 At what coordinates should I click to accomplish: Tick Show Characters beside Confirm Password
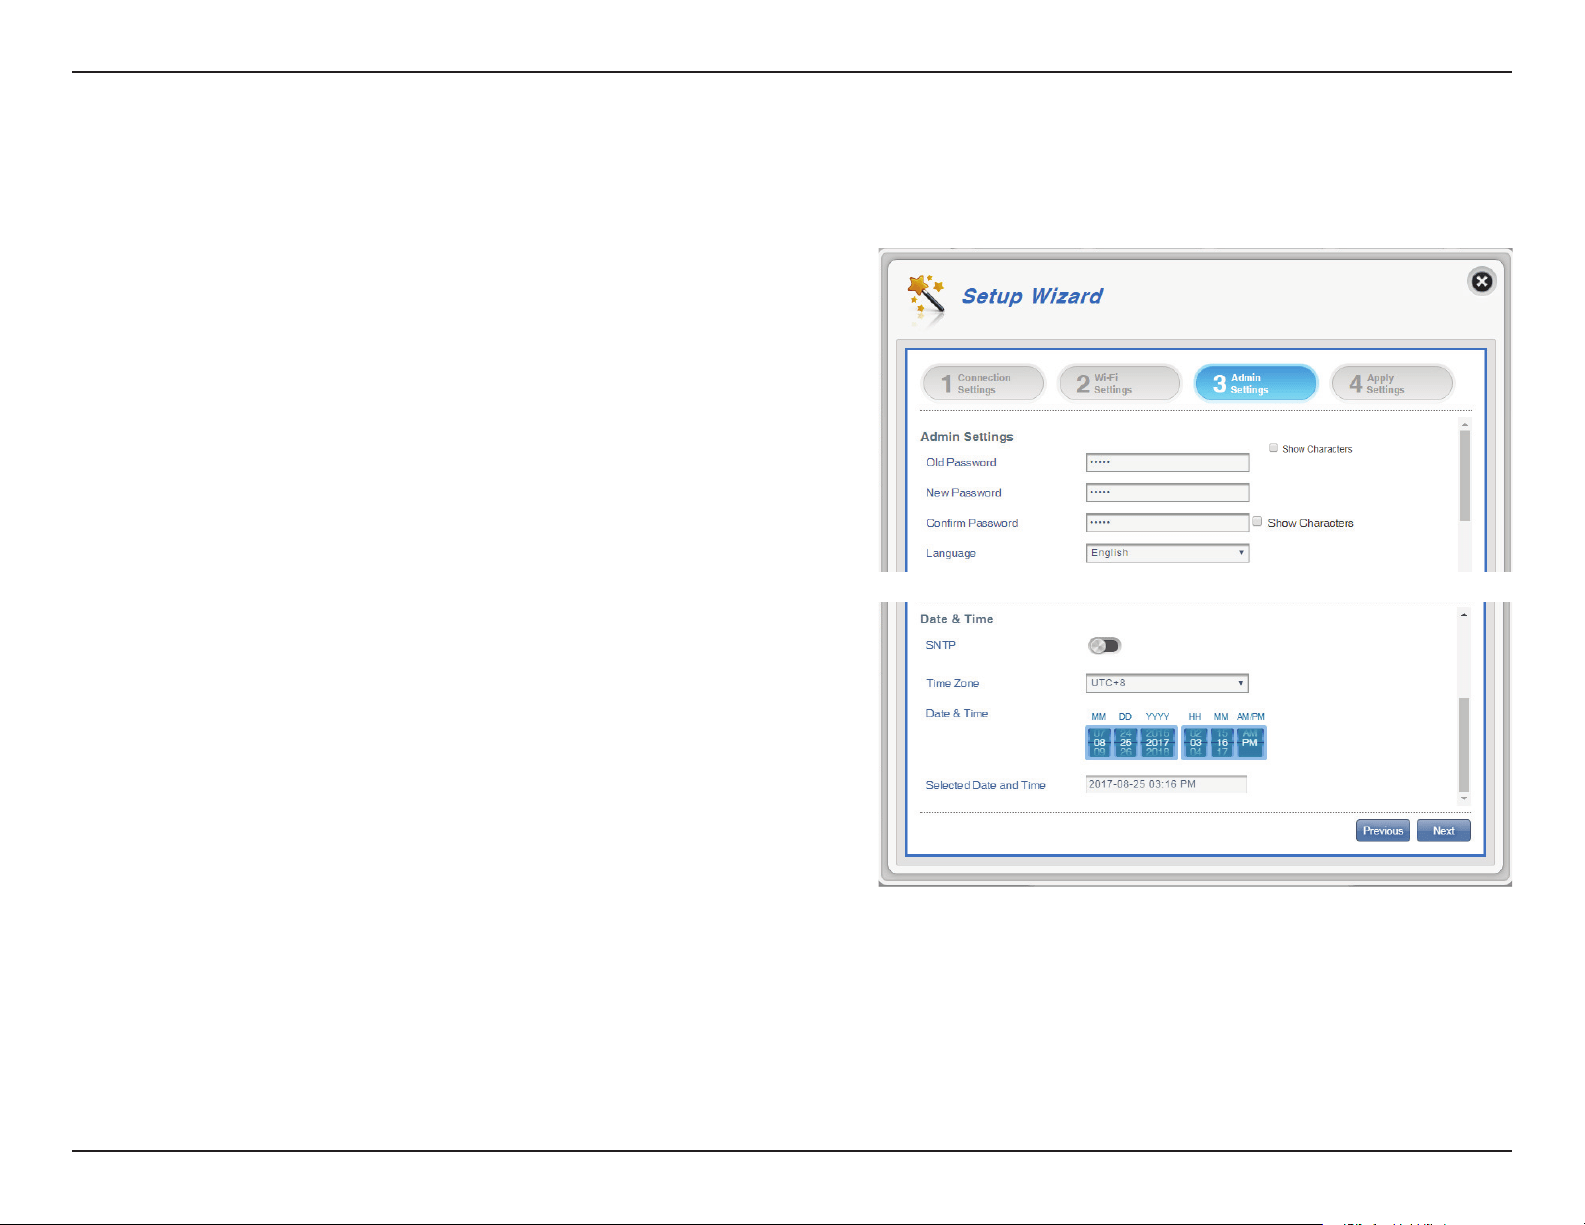coord(1257,521)
